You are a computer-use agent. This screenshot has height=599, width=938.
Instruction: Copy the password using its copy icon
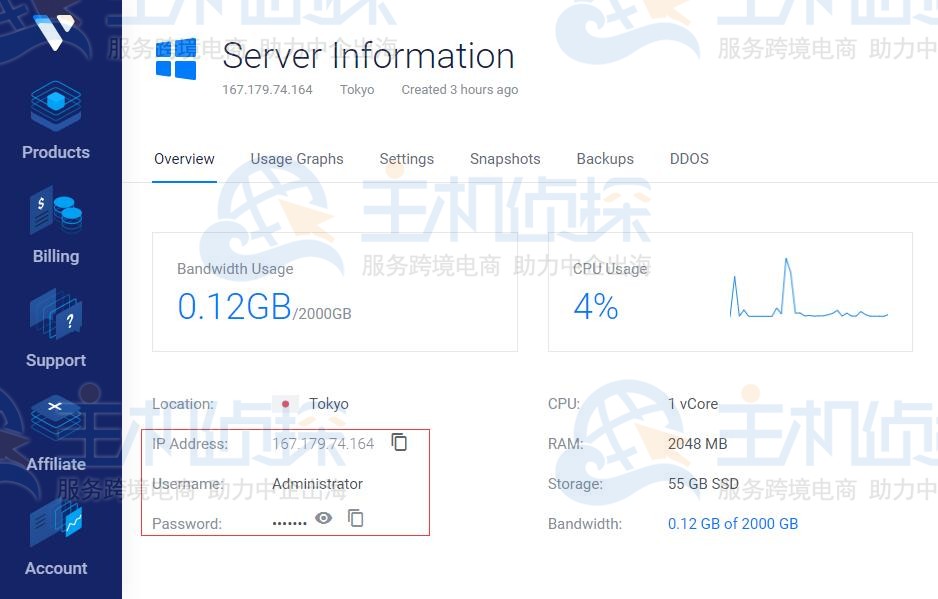pos(357,519)
